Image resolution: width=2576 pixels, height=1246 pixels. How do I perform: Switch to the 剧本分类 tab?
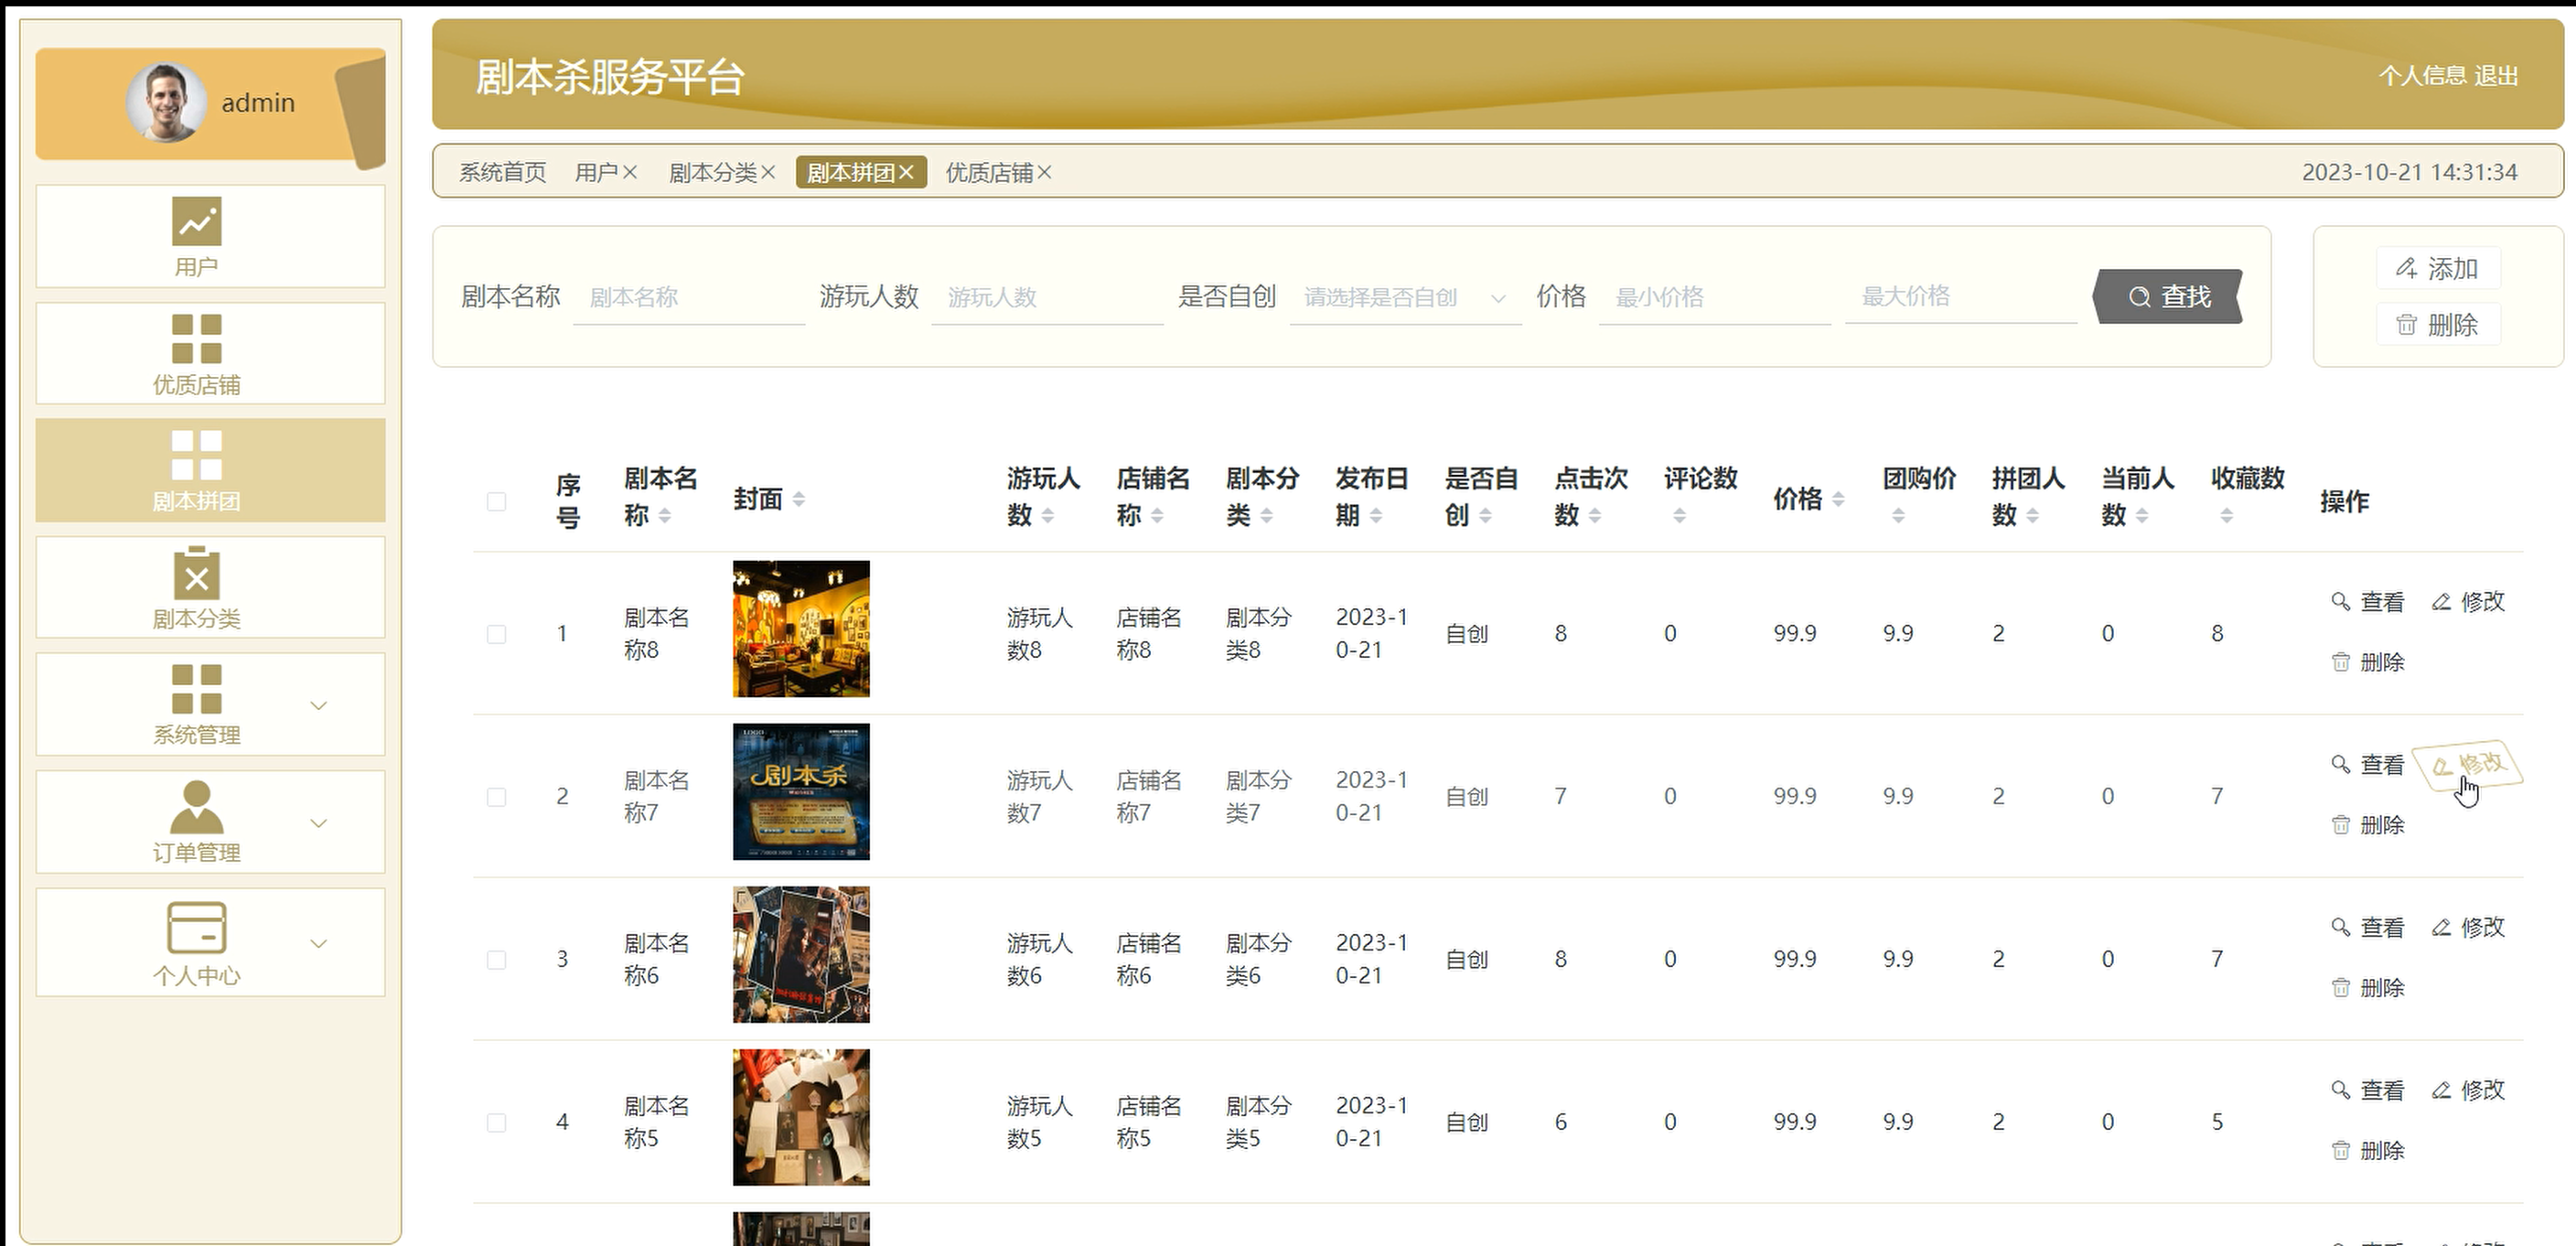713,173
